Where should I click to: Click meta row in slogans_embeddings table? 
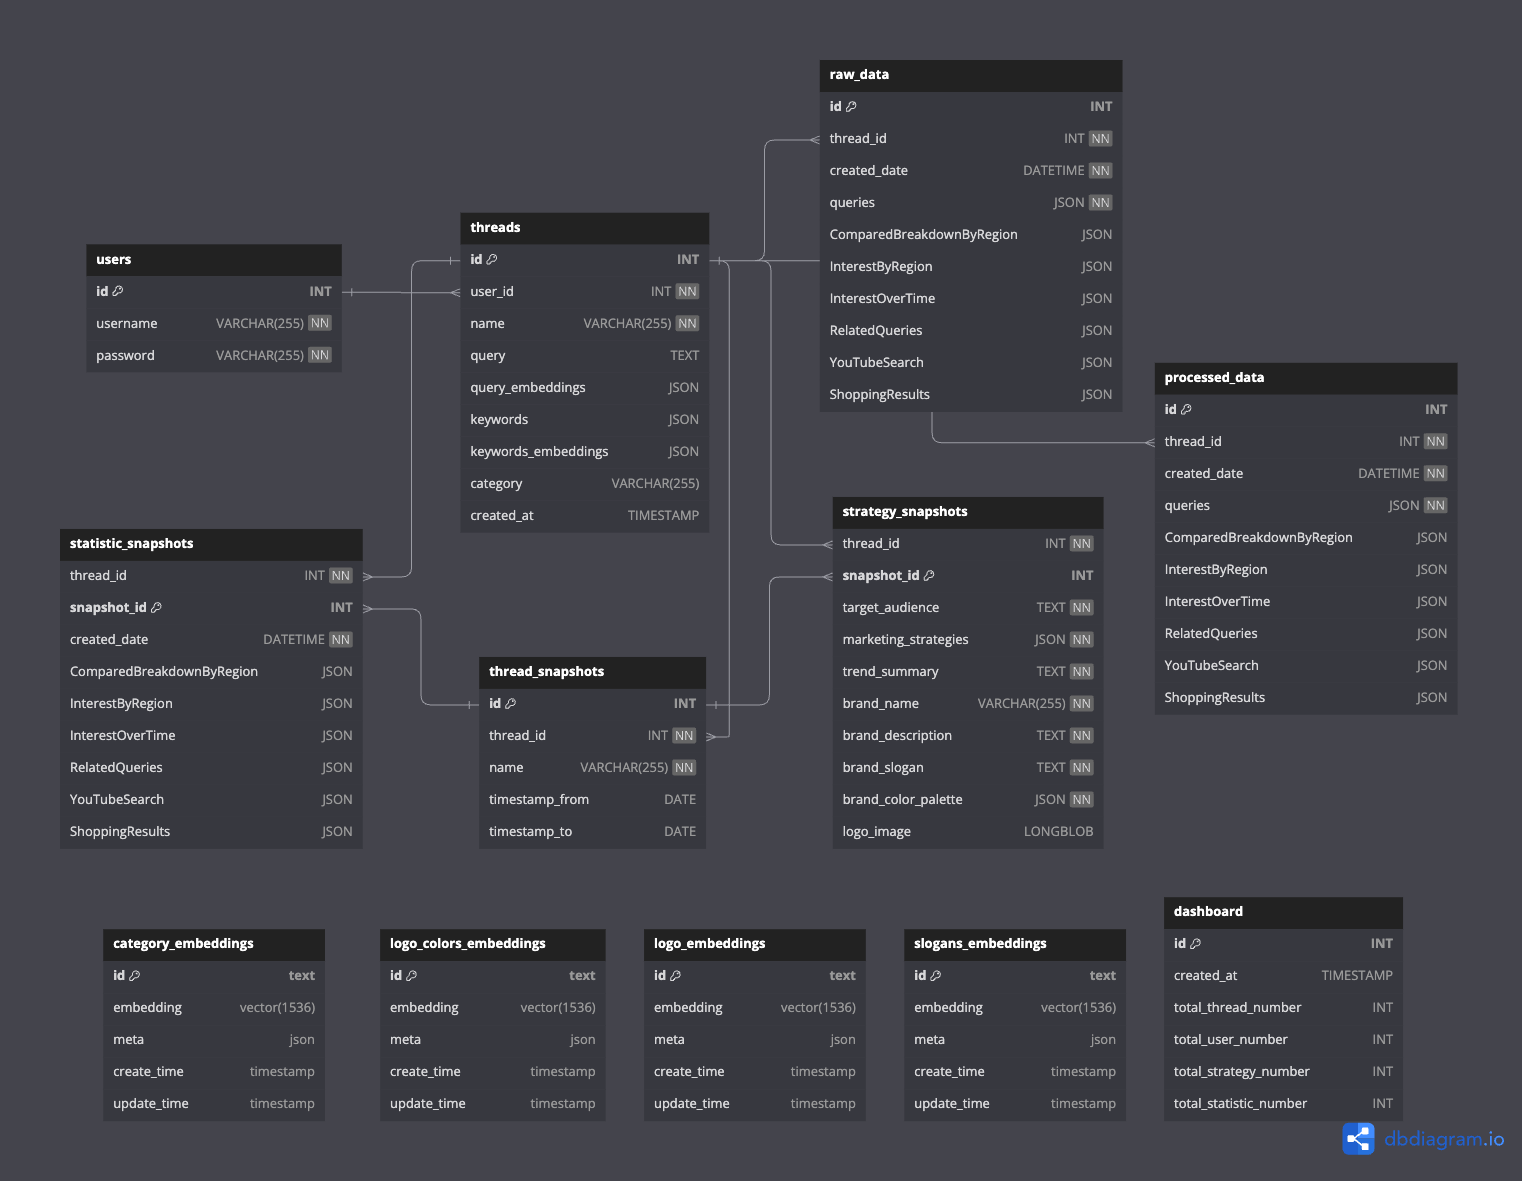coord(1015,1040)
